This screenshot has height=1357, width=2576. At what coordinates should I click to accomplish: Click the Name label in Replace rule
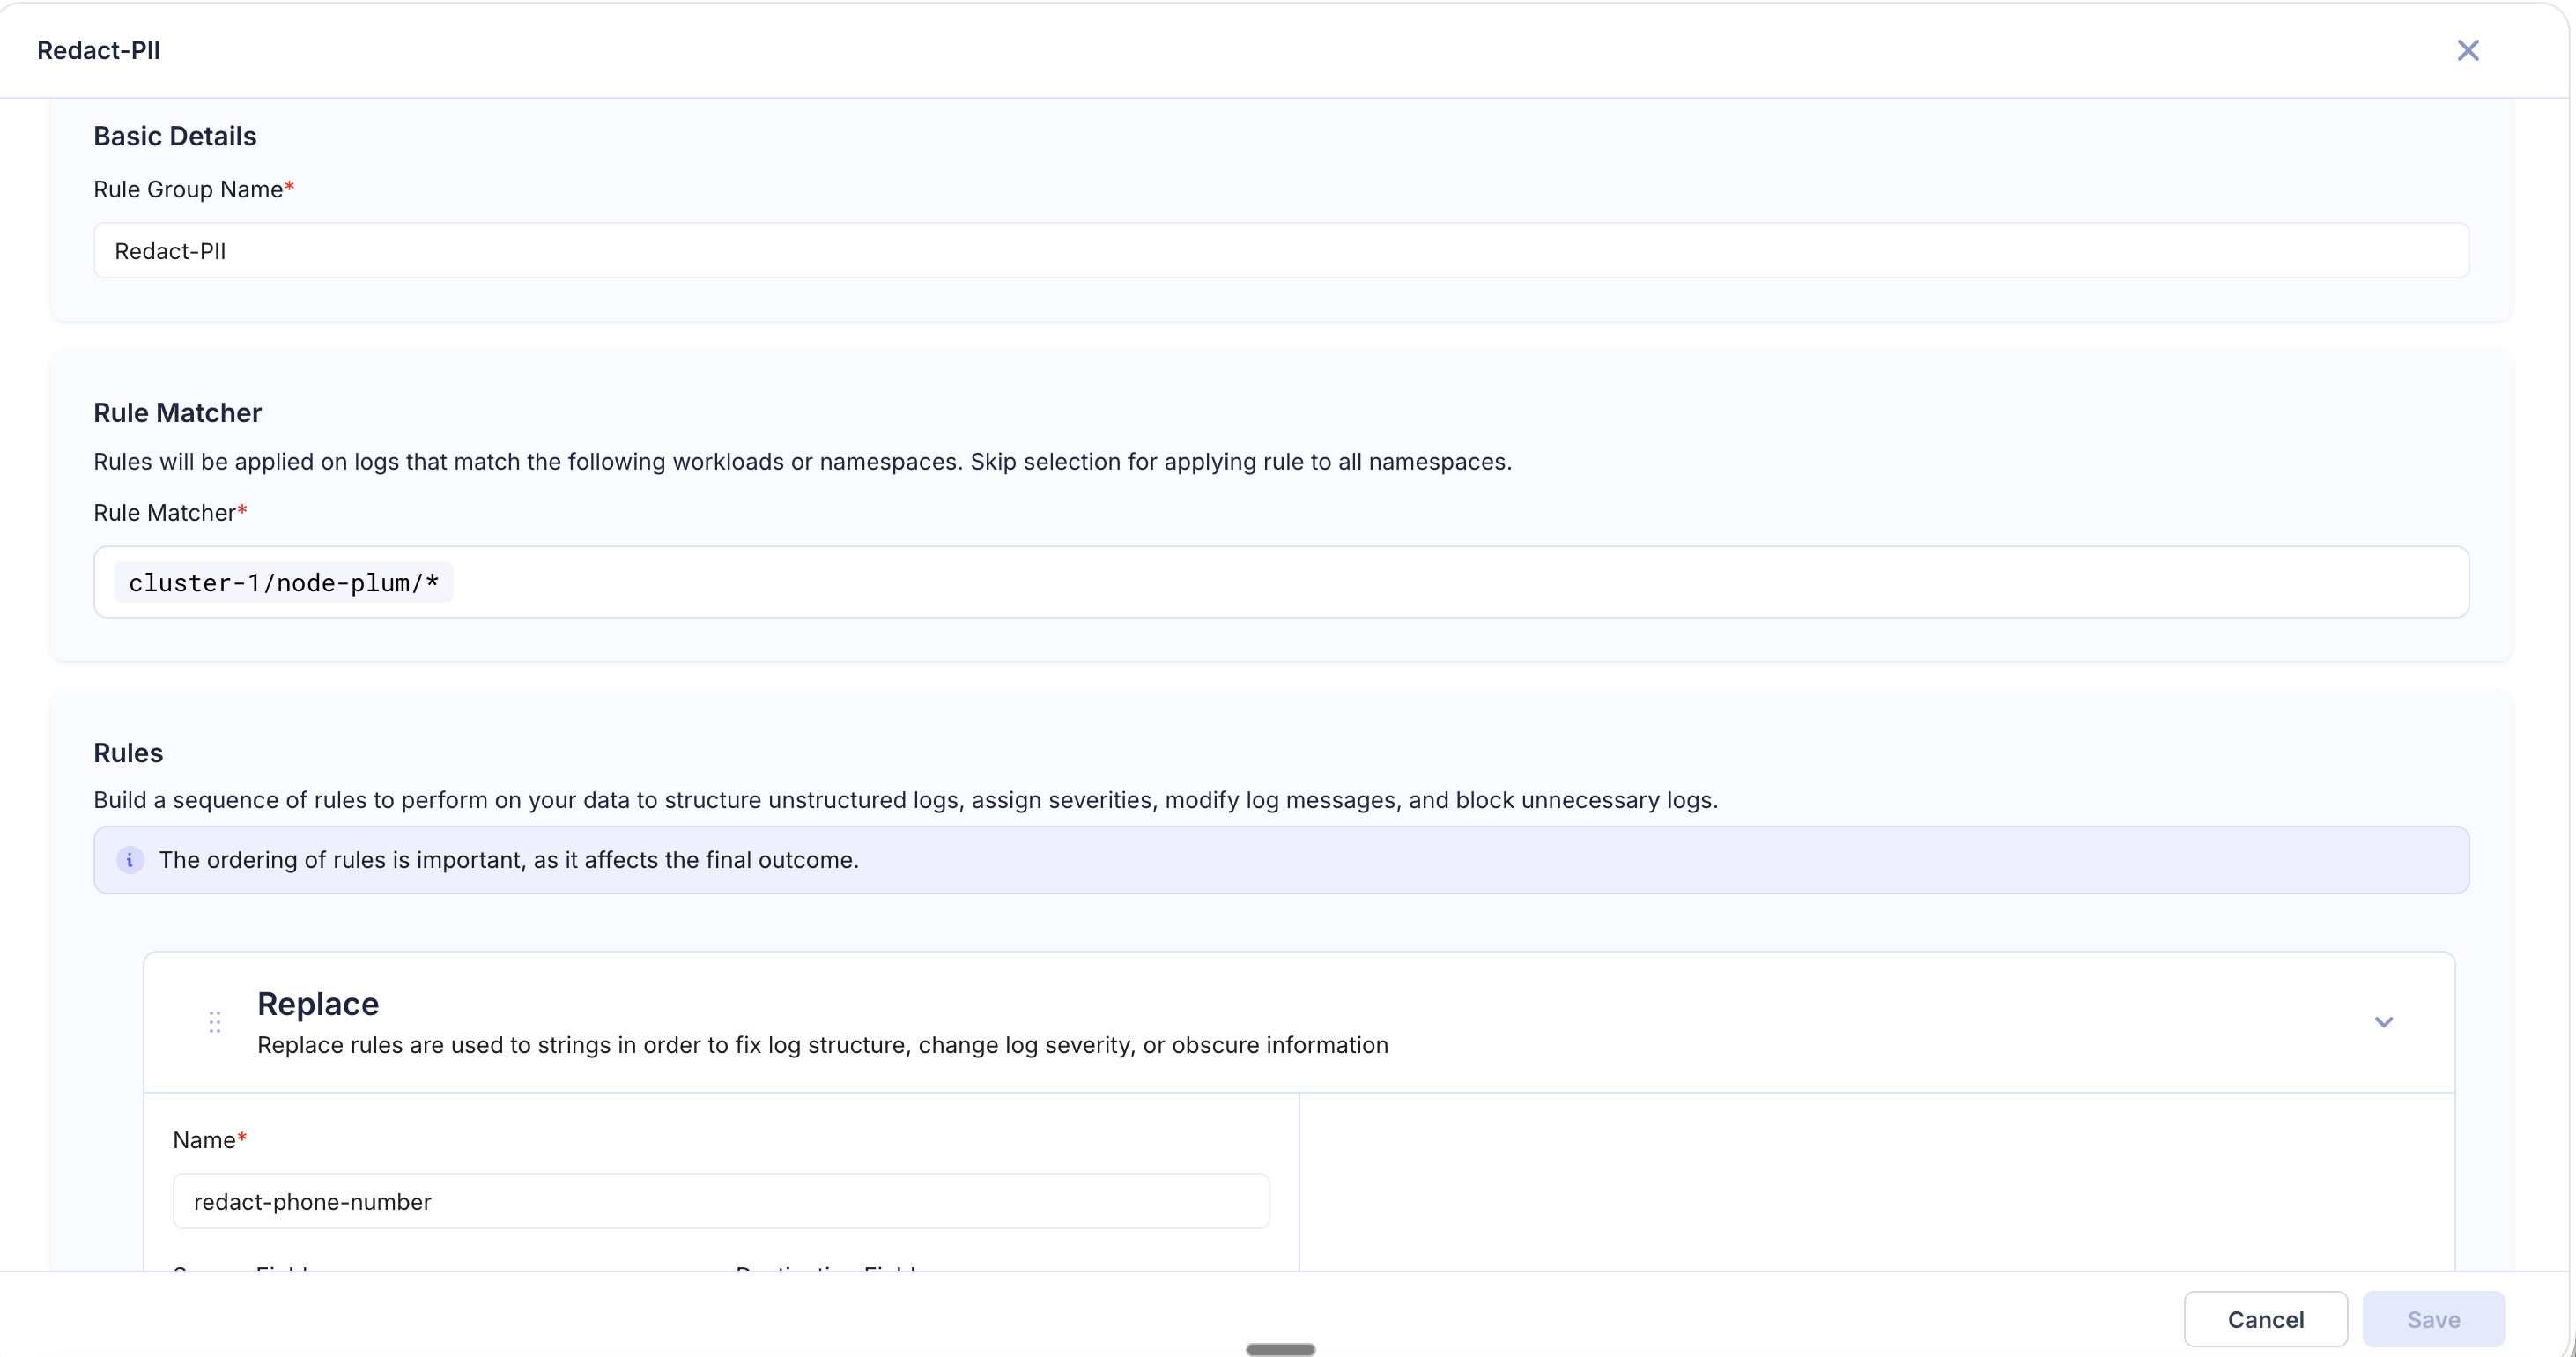coord(204,1140)
